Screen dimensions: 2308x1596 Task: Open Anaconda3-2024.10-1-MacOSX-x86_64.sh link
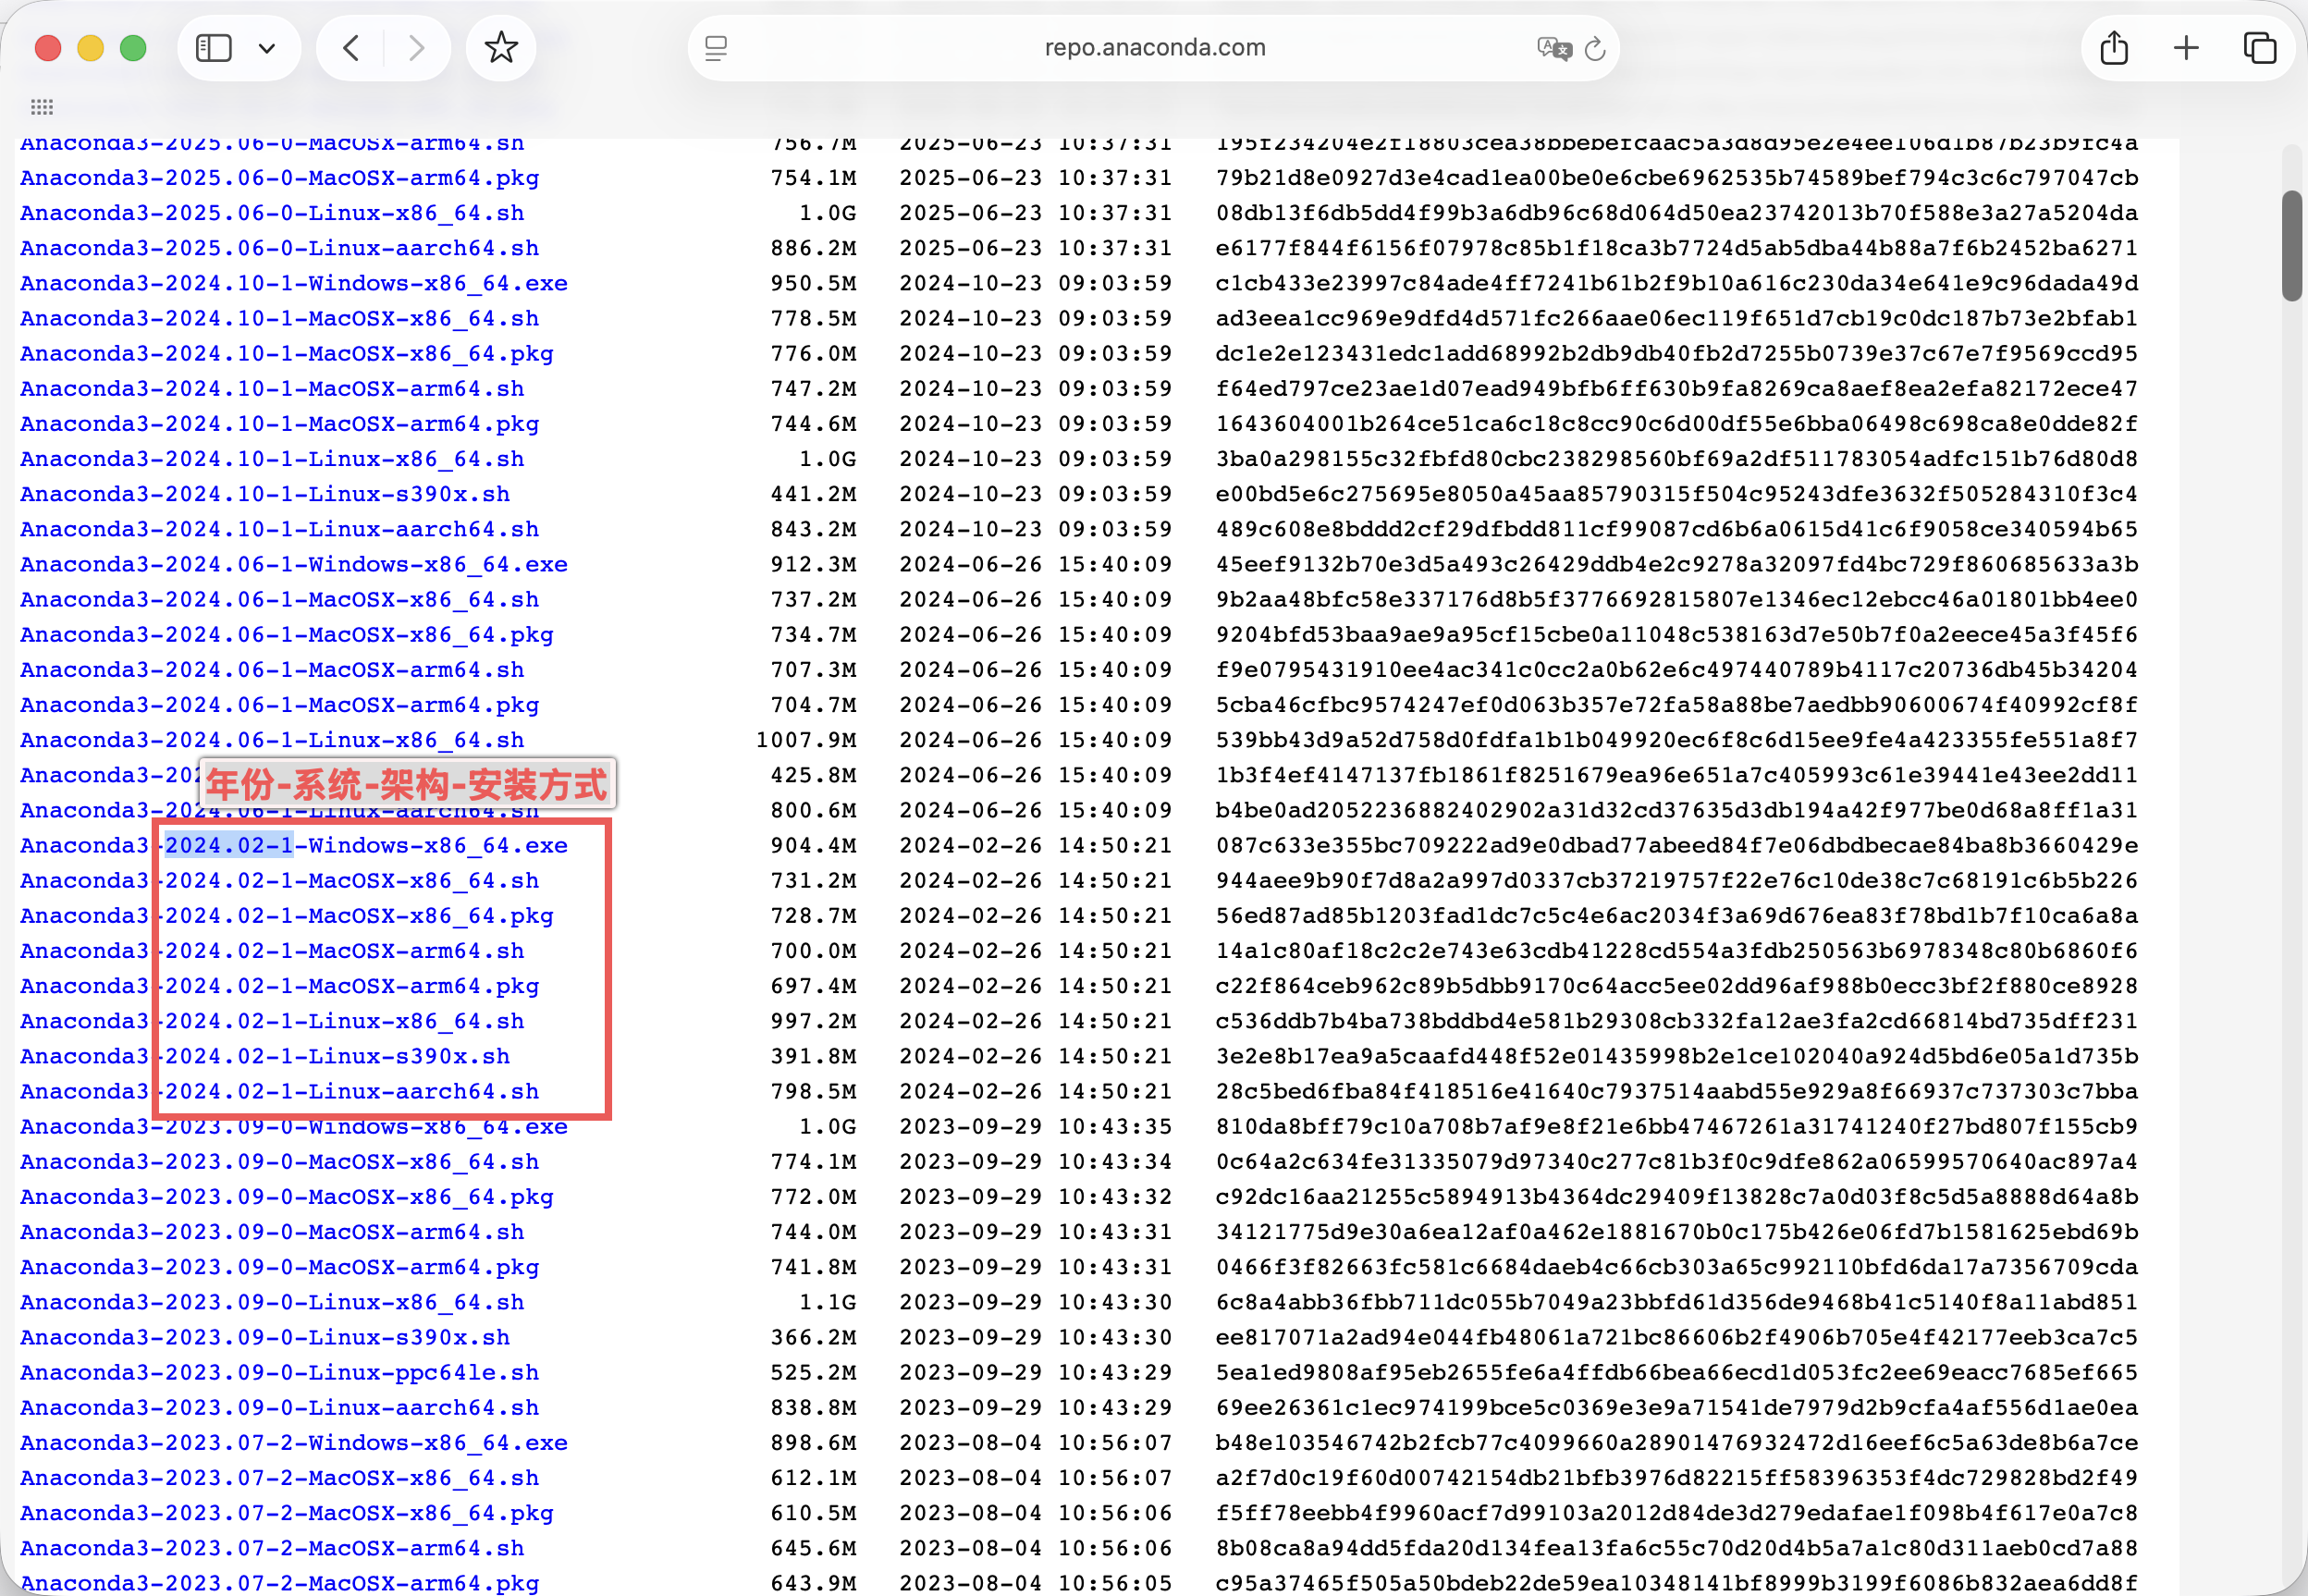(x=280, y=318)
